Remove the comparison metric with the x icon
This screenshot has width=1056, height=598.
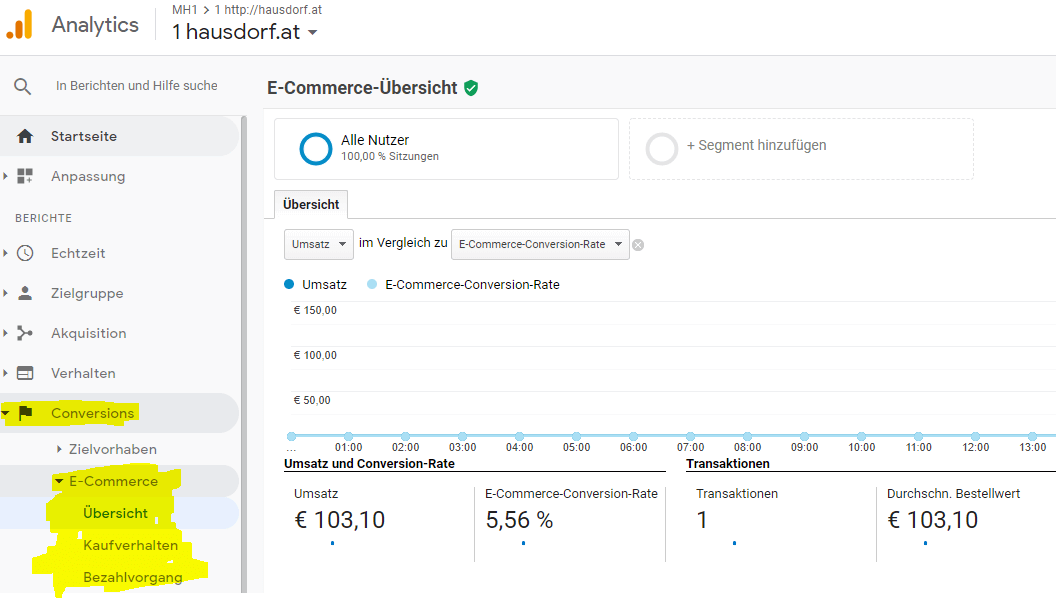(x=638, y=245)
